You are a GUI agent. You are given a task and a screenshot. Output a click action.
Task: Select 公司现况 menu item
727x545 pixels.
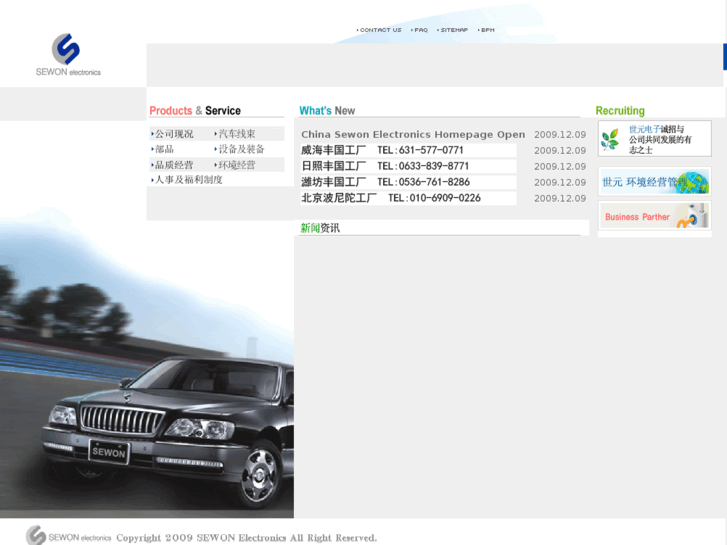(172, 134)
